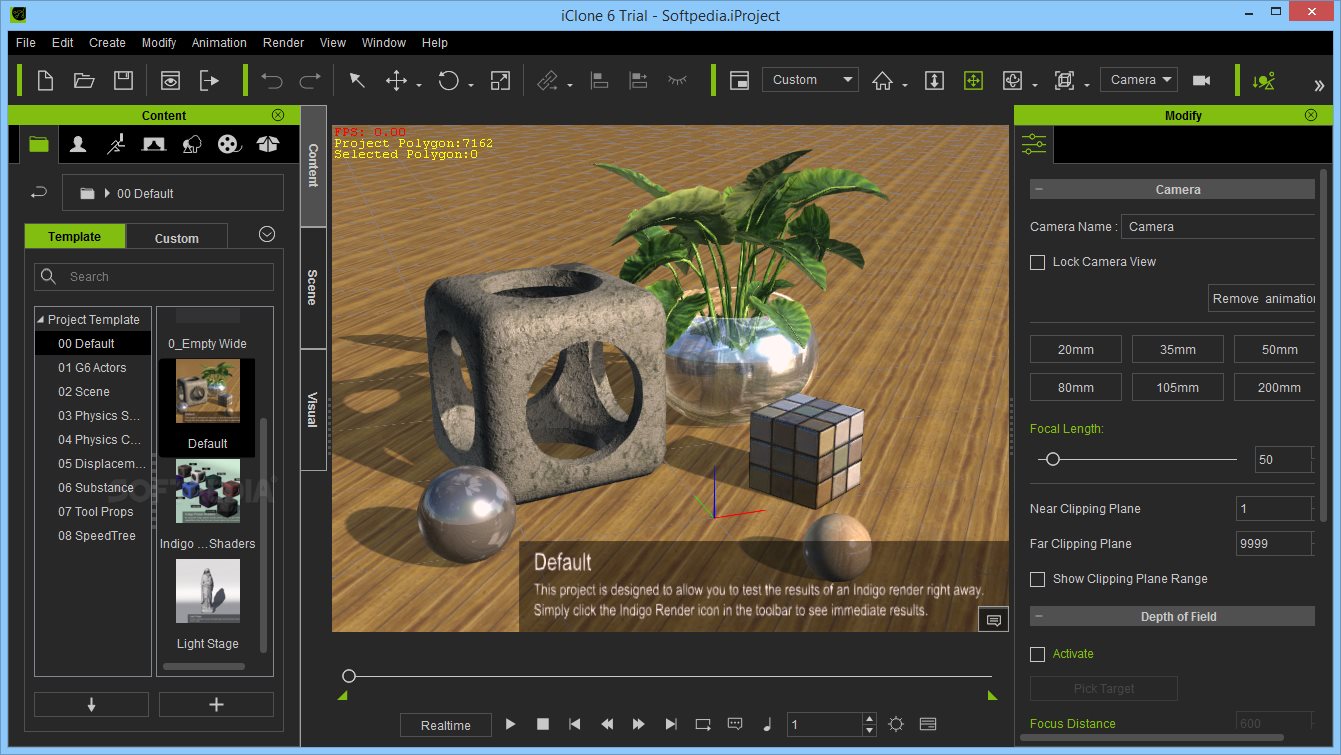Set lens to 105mm
1341x755 pixels.
(x=1178, y=388)
